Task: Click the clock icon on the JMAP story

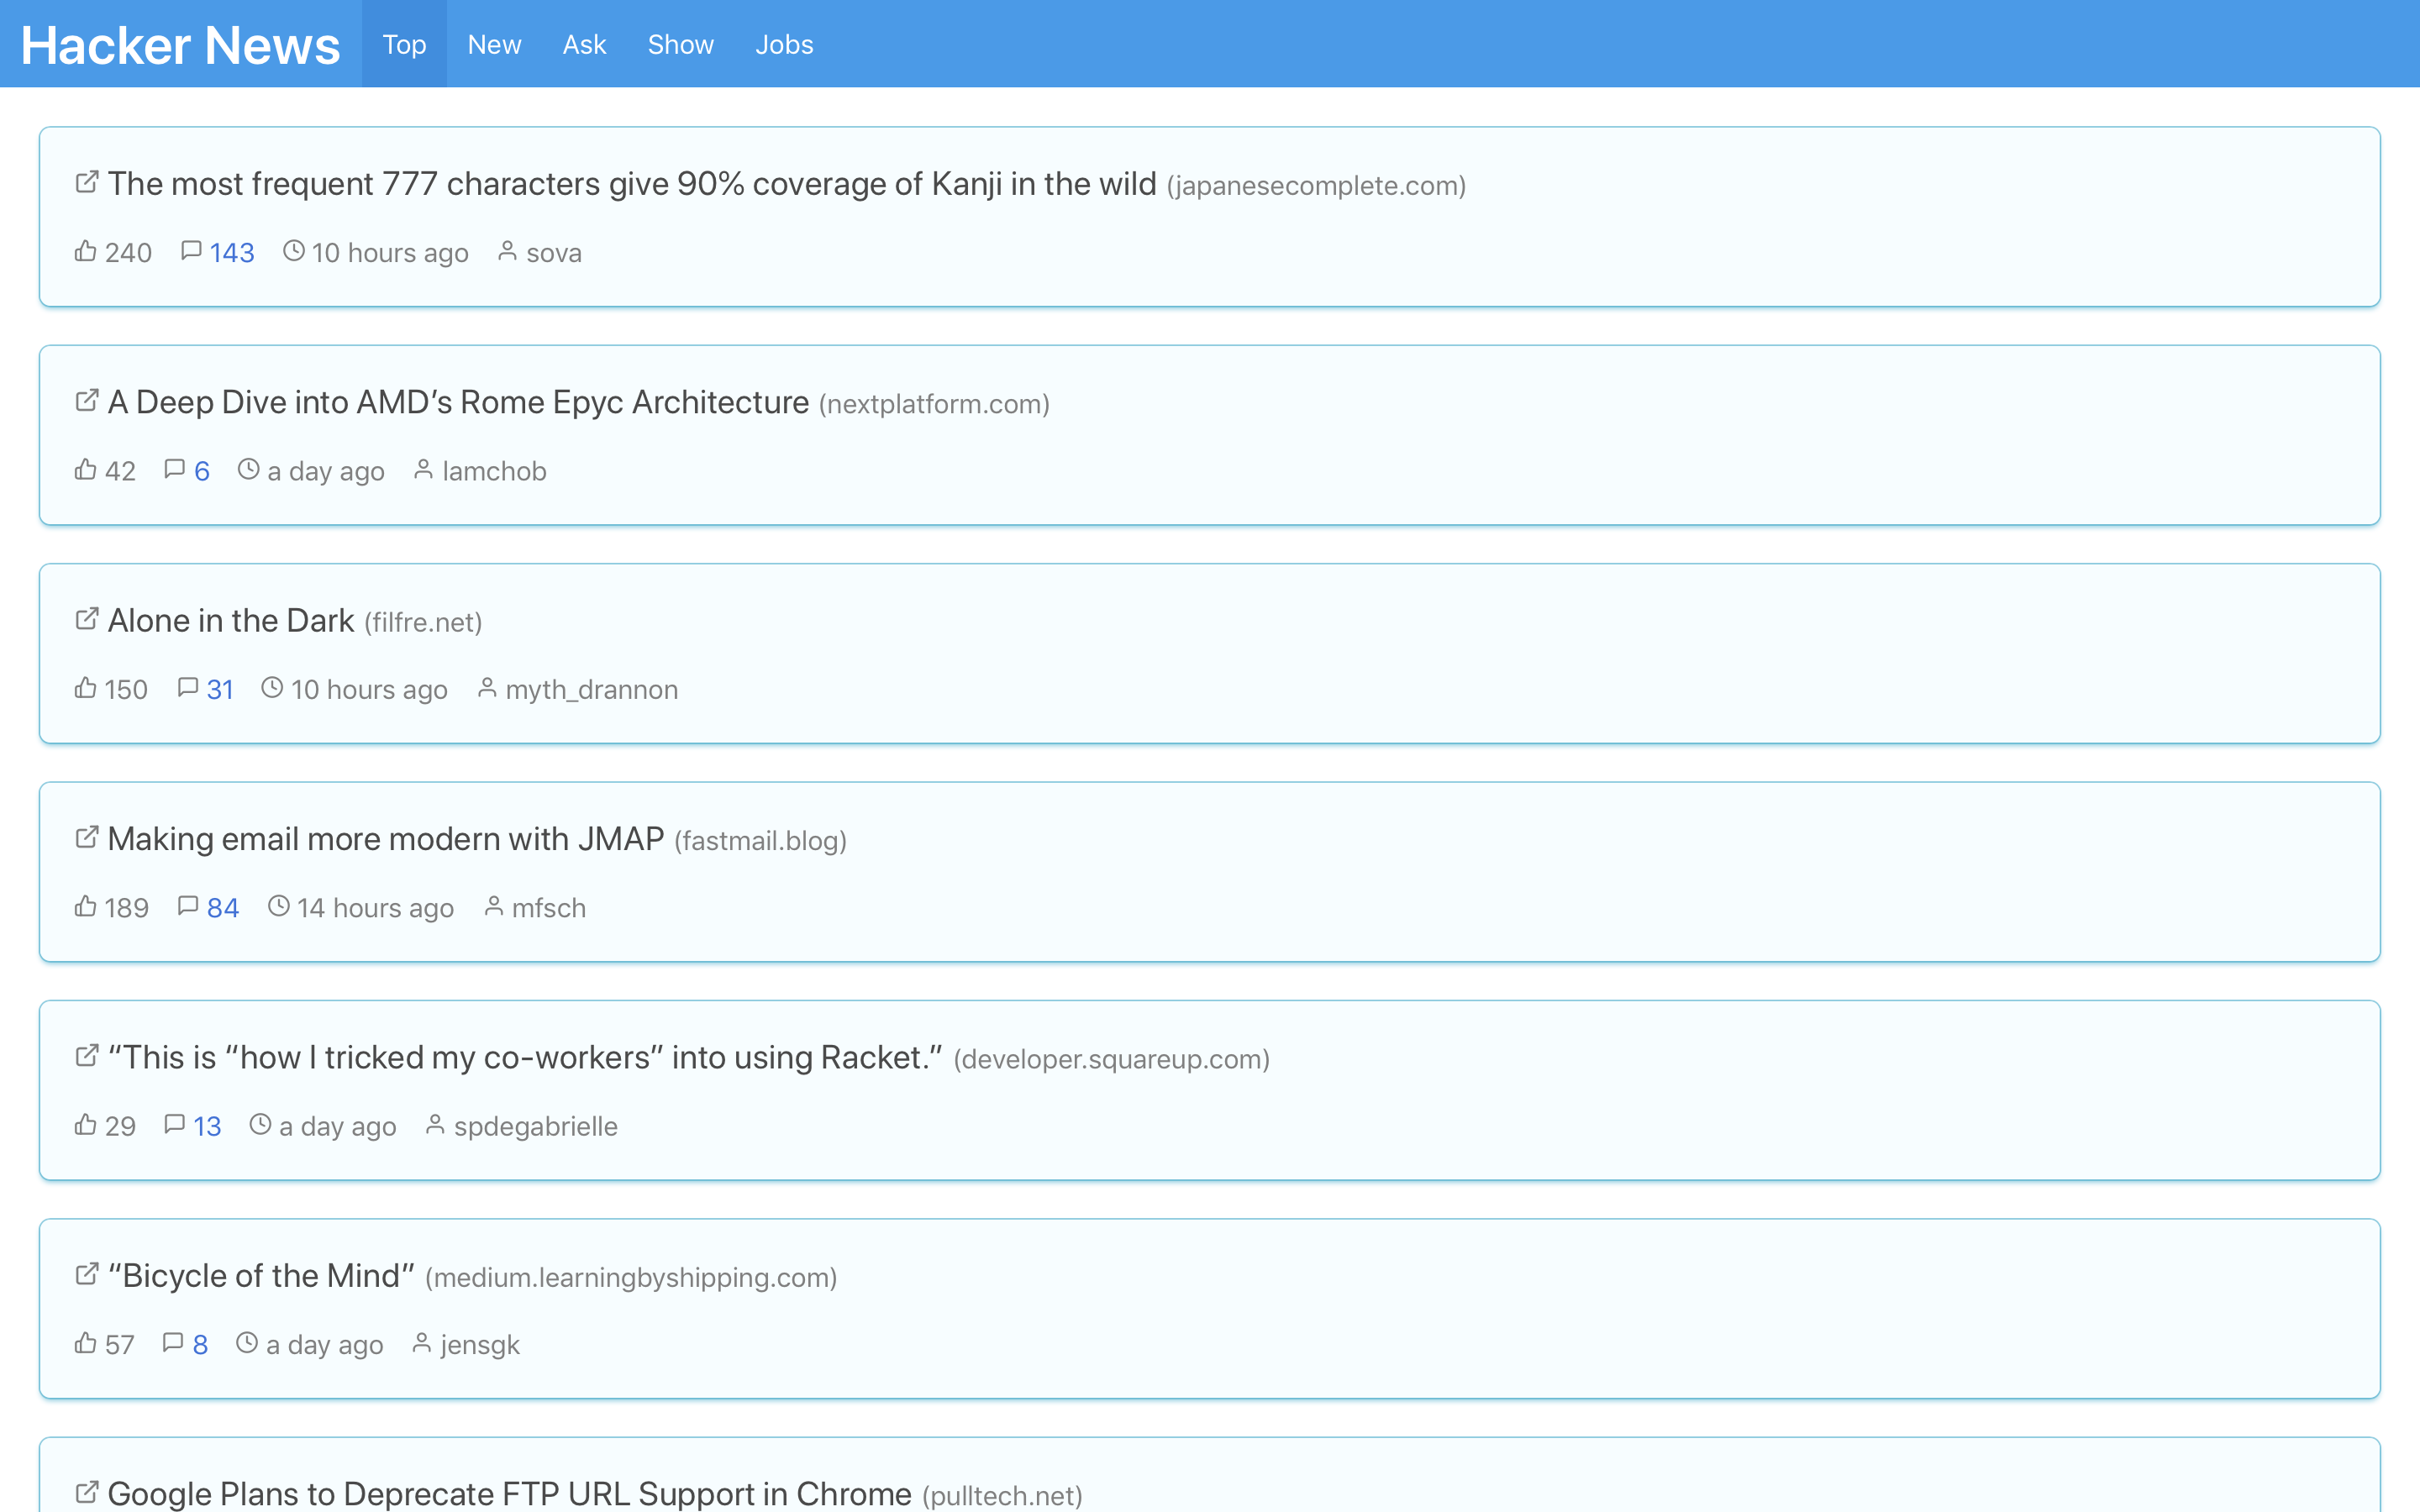Action: (280, 906)
